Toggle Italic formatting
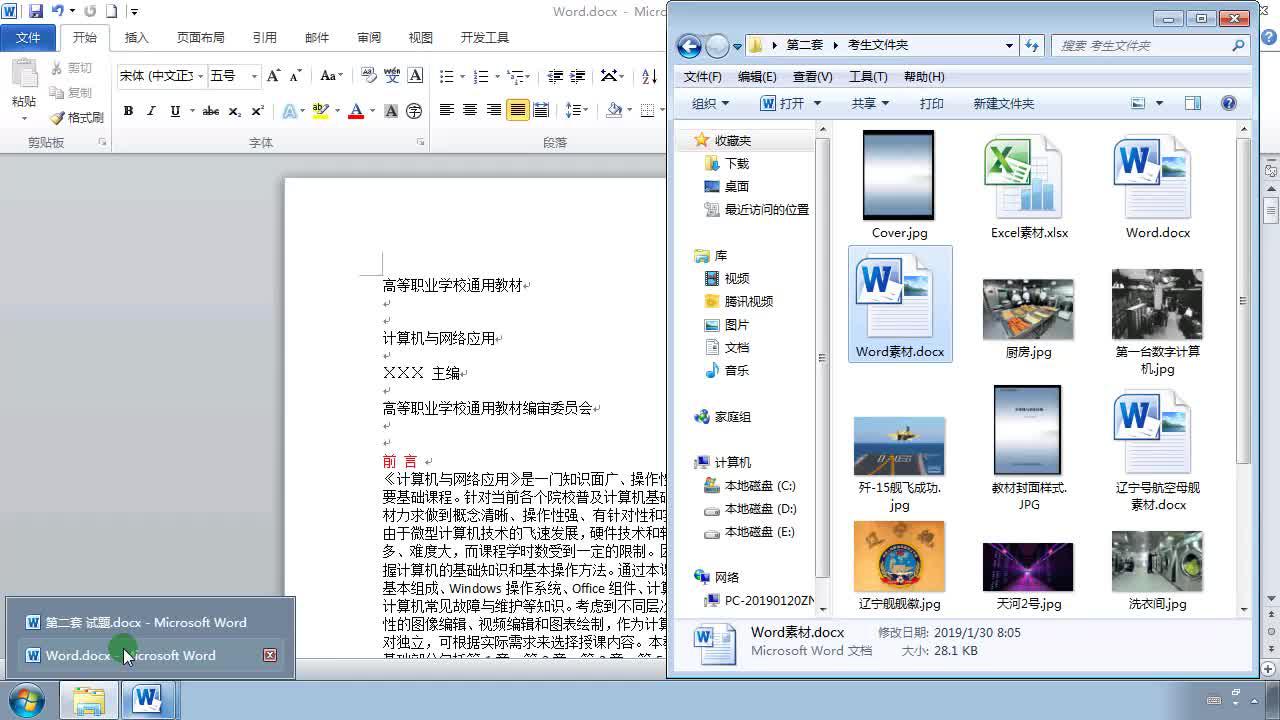The width and height of the screenshot is (1280, 720). (151, 111)
